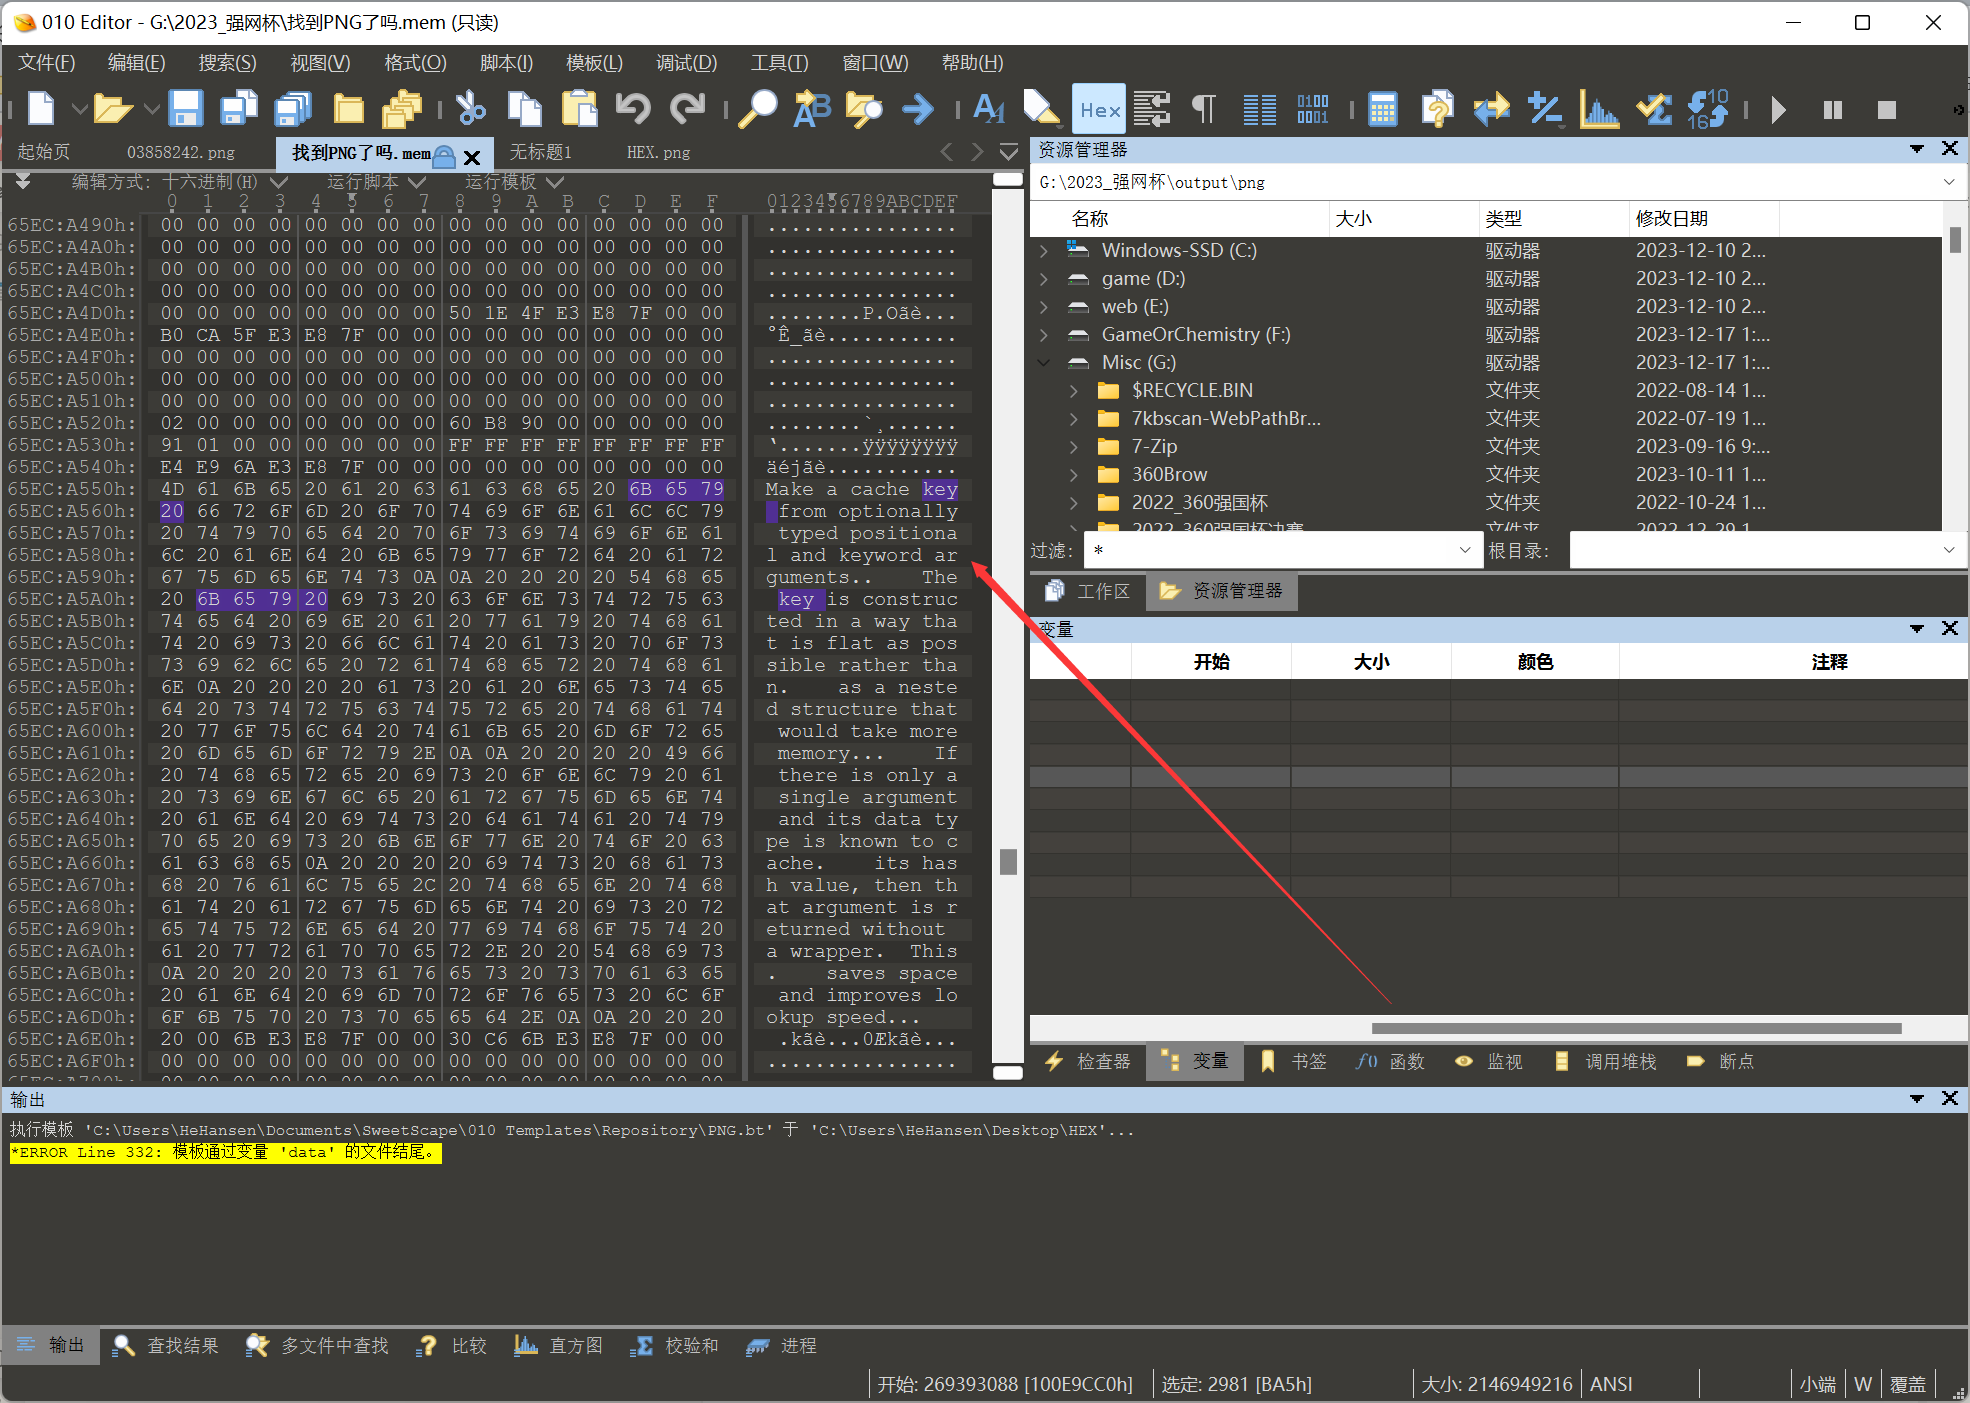Switch to the HEX.png file tab
Screen dimensions: 1970x1403
(x=658, y=152)
